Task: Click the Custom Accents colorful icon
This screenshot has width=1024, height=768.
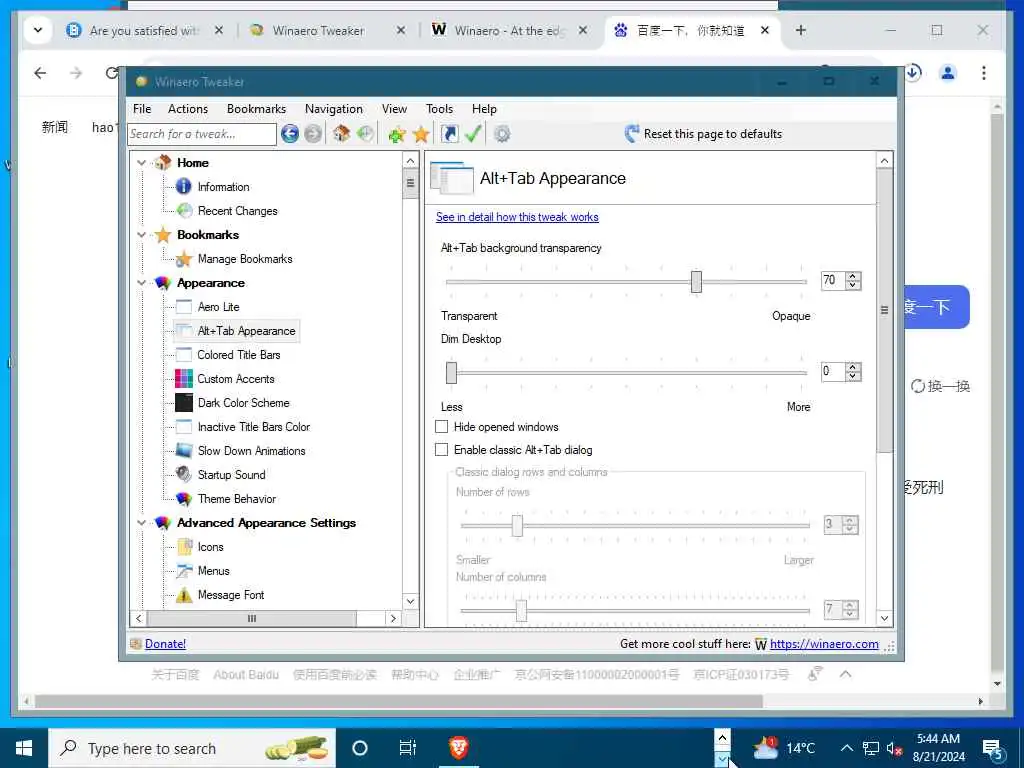Action: (184, 379)
